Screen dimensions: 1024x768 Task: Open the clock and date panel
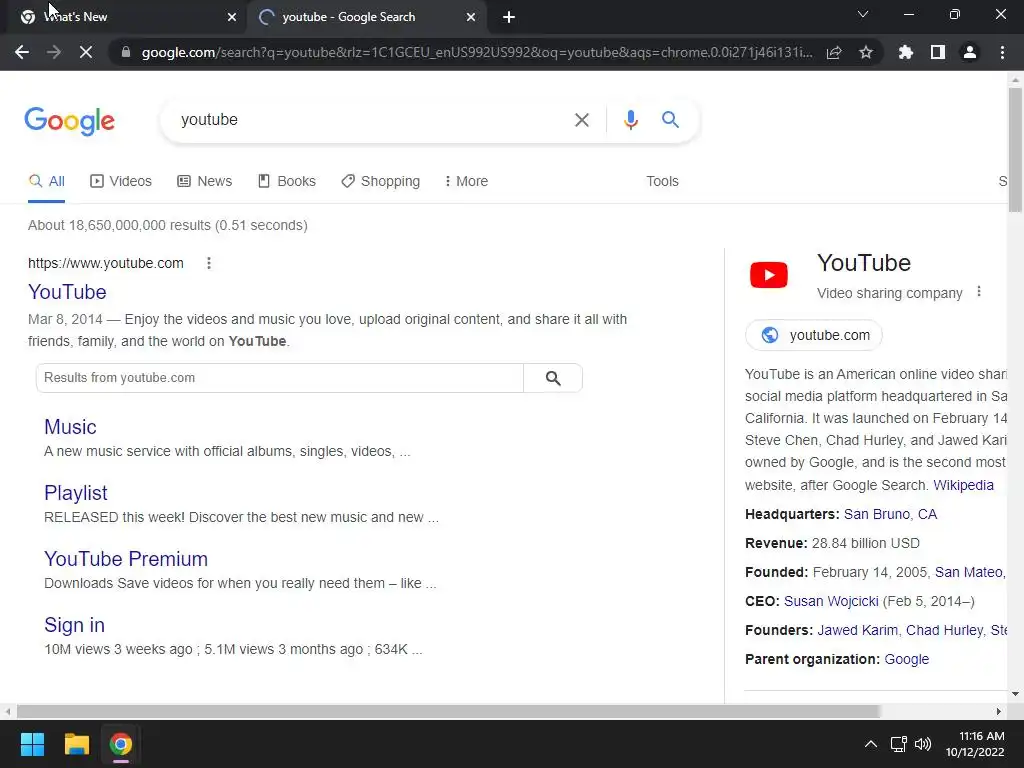976,744
